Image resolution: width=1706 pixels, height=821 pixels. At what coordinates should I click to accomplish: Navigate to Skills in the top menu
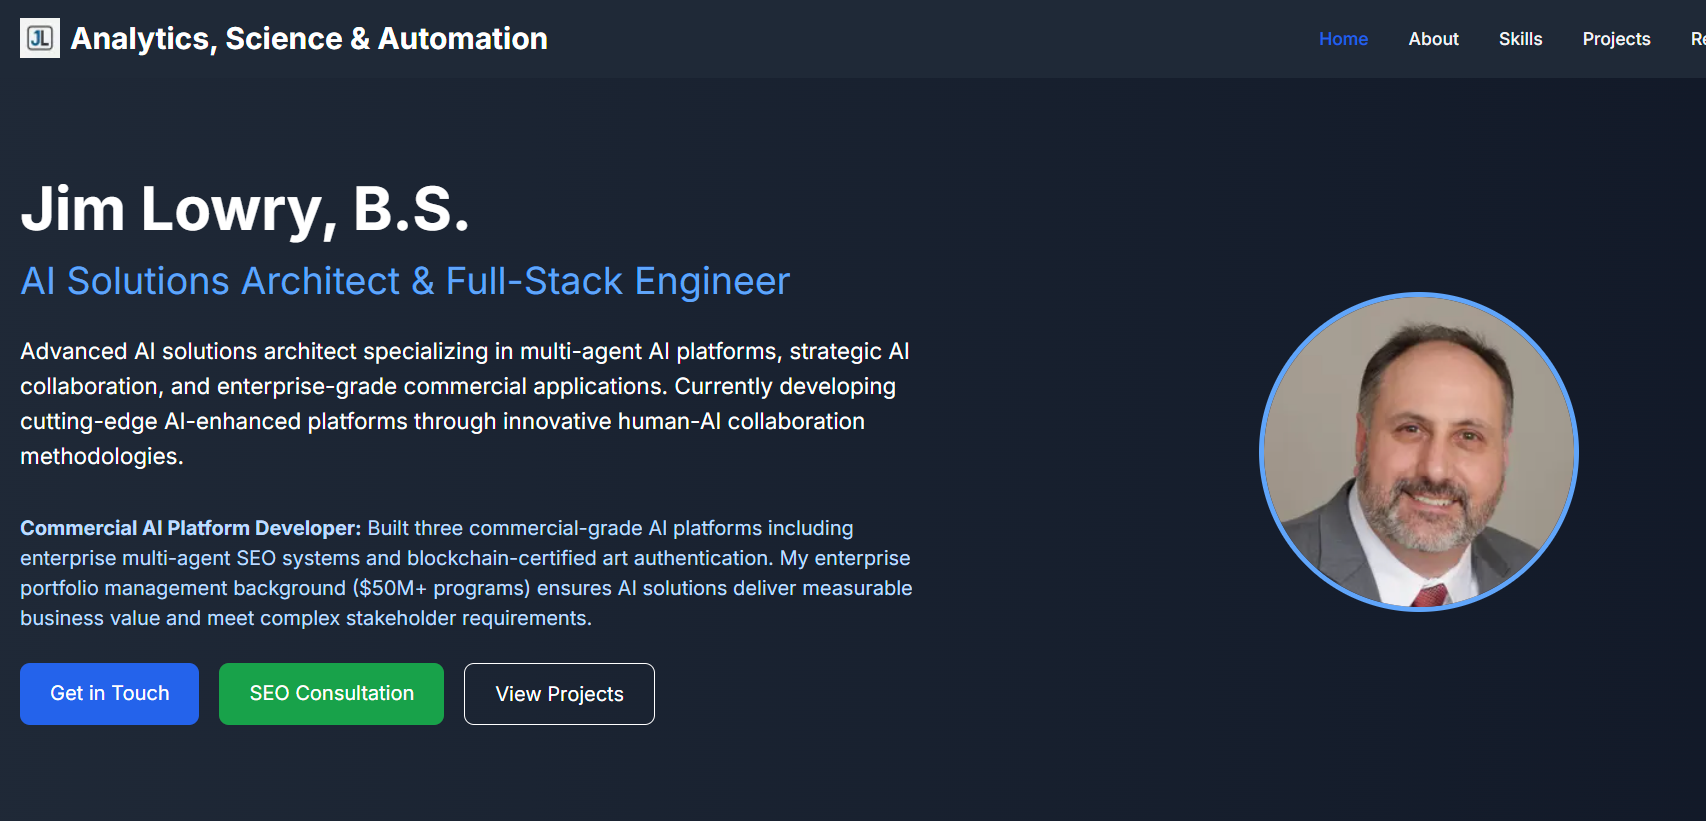(x=1520, y=39)
